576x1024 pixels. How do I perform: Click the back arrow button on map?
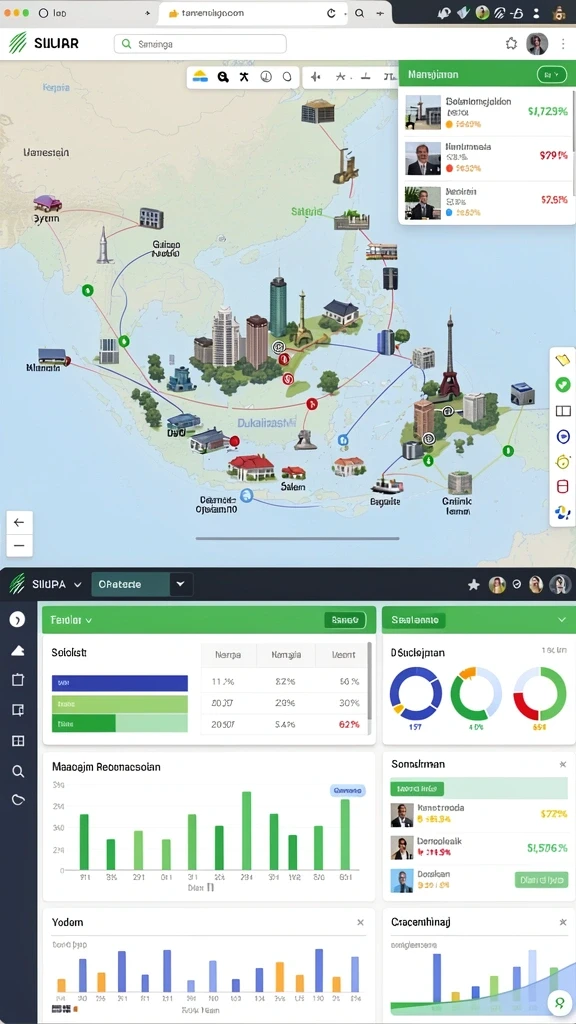19,522
